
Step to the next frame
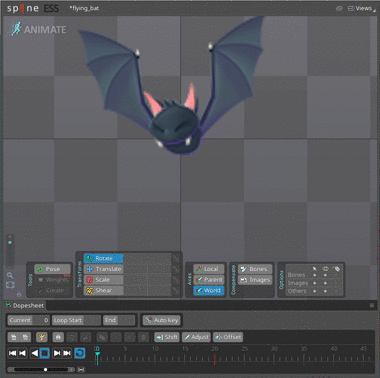coord(57,353)
